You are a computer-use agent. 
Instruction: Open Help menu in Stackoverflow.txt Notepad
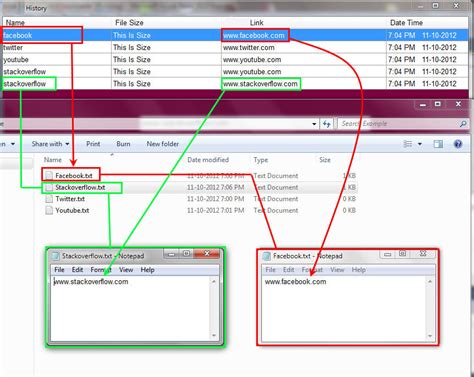point(147,270)
